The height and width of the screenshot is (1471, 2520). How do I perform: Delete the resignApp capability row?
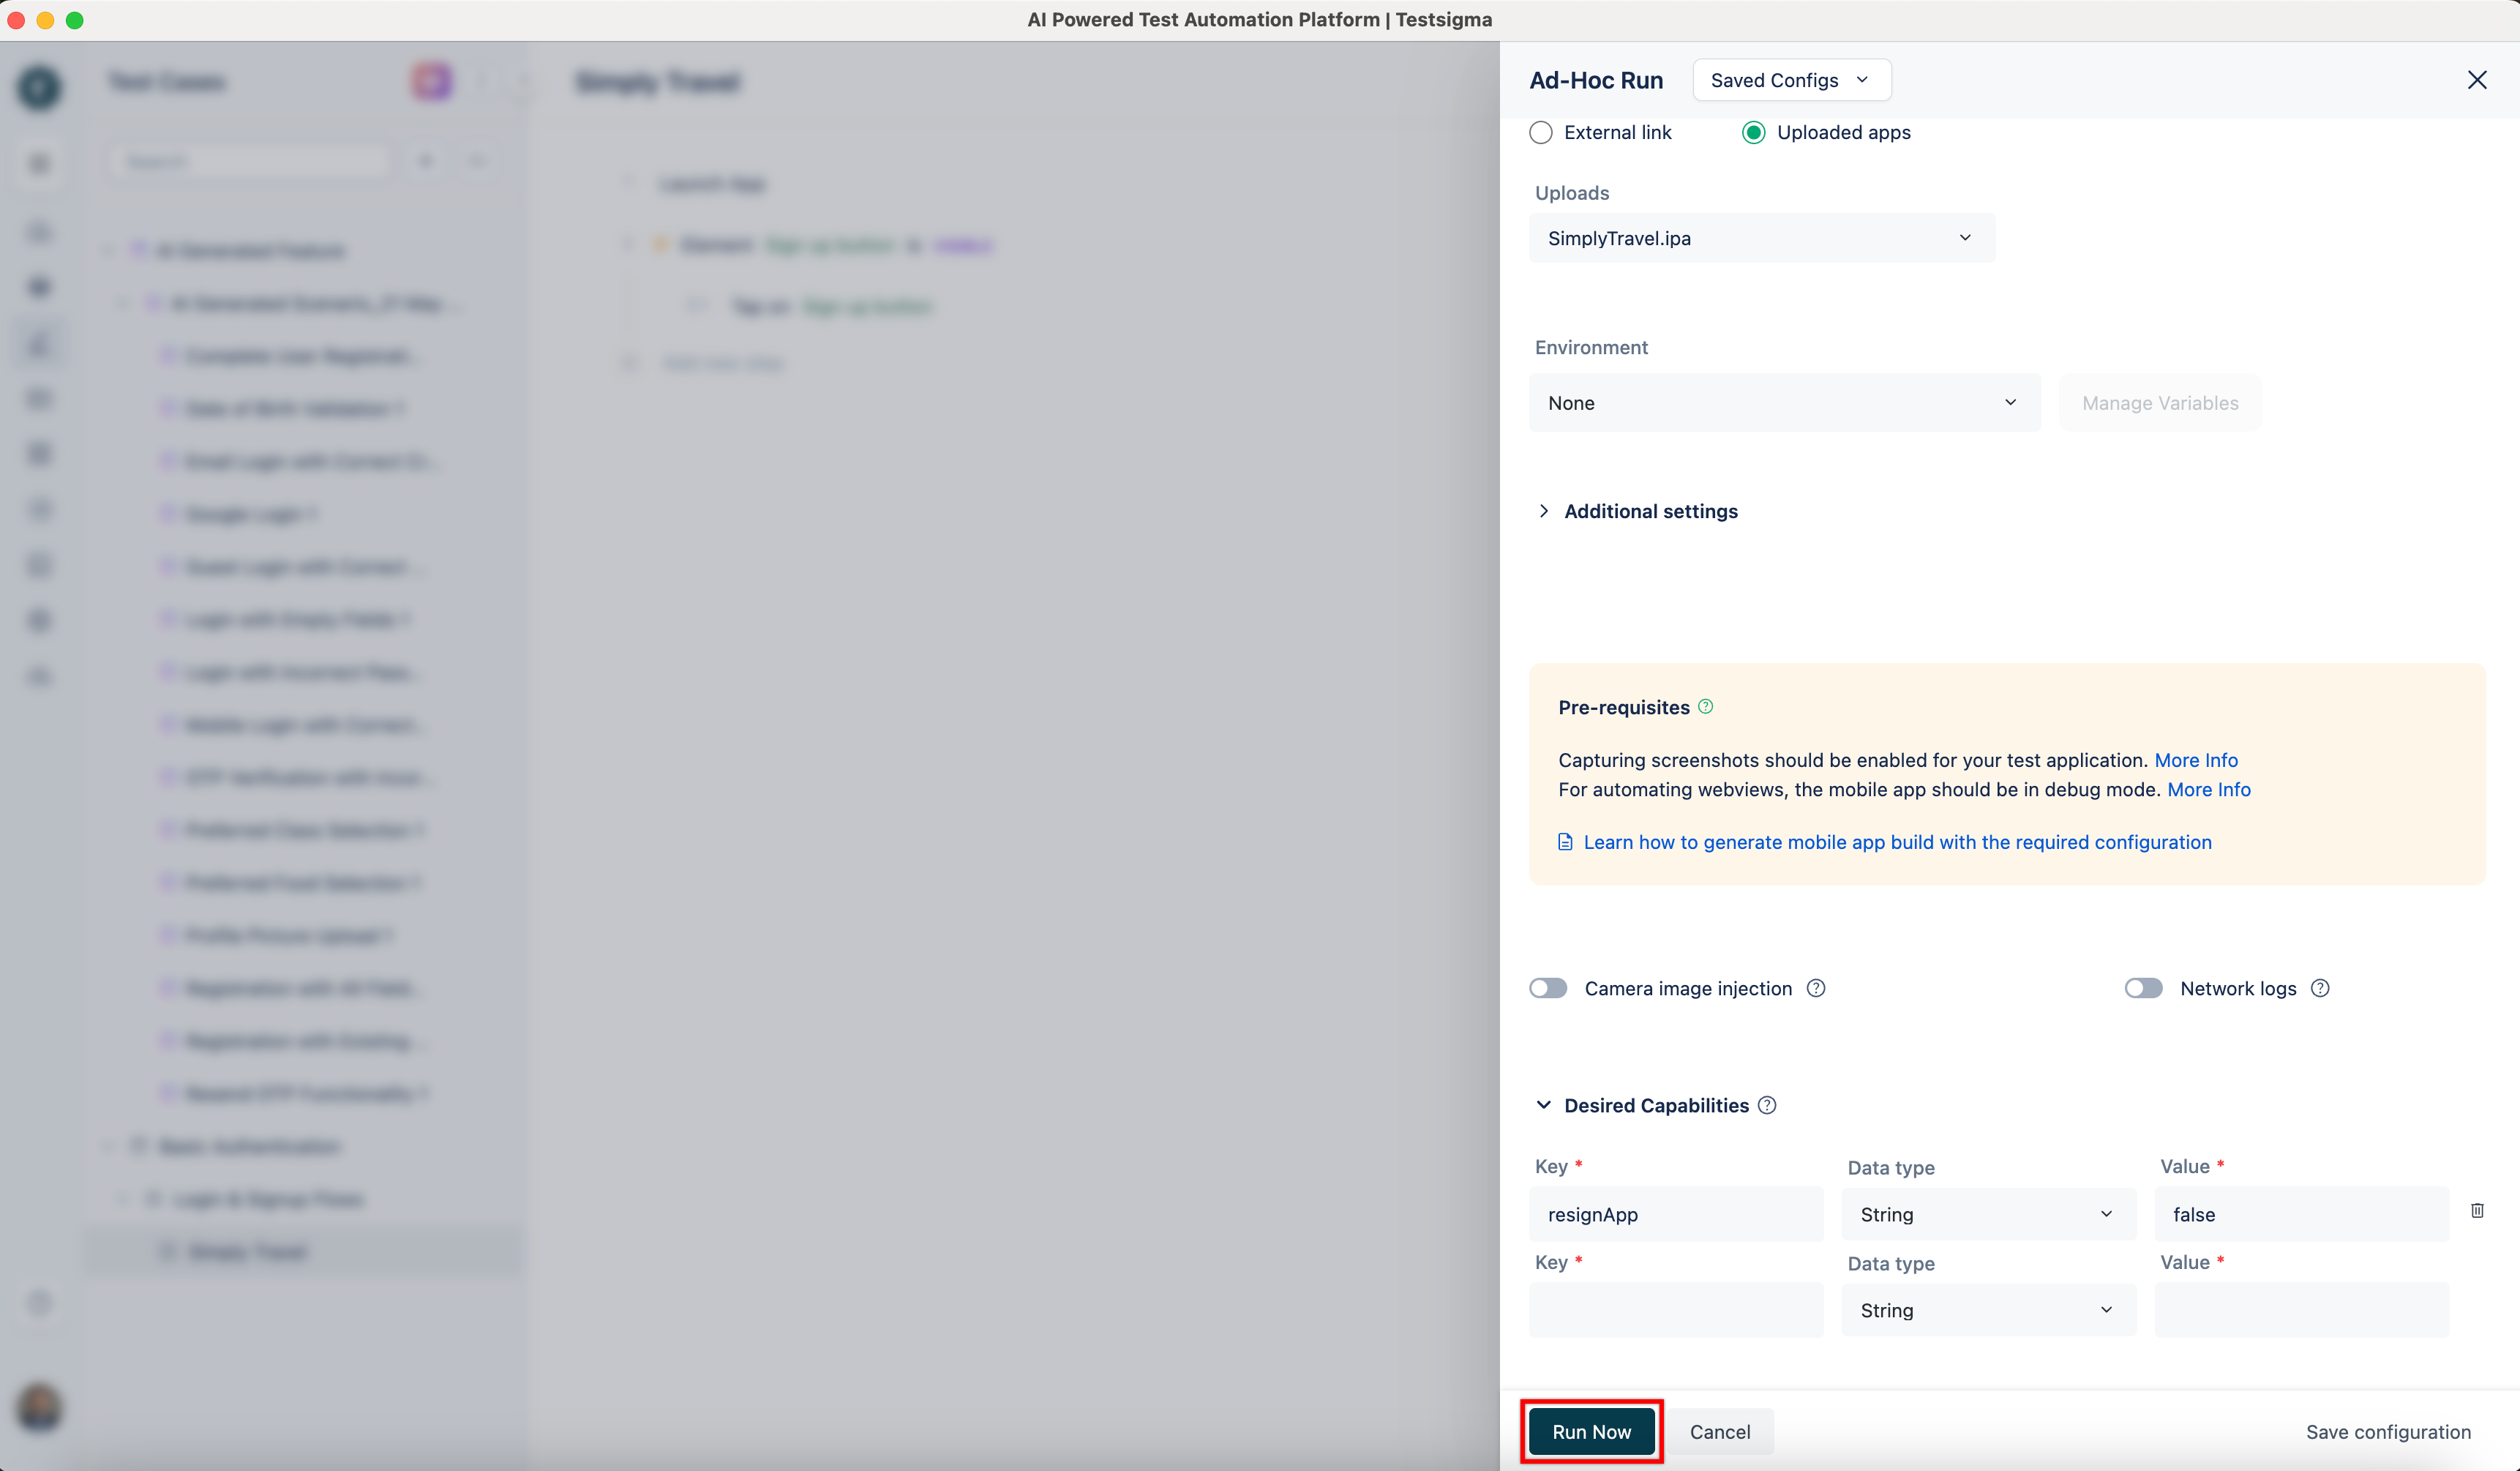click(2477, 1211)
